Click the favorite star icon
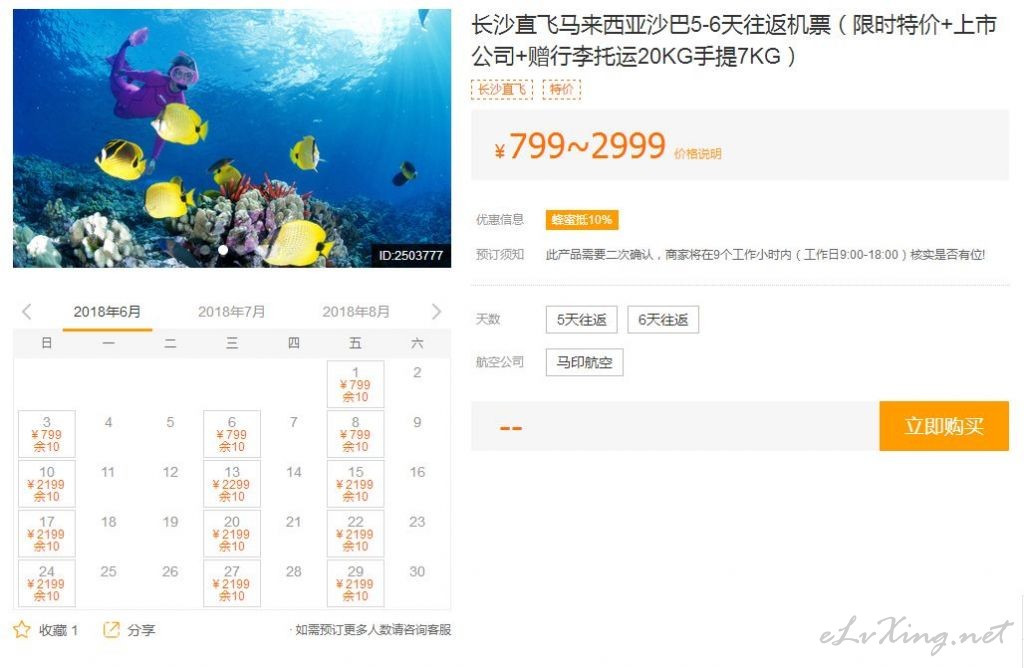 click(x=22, y=629)
